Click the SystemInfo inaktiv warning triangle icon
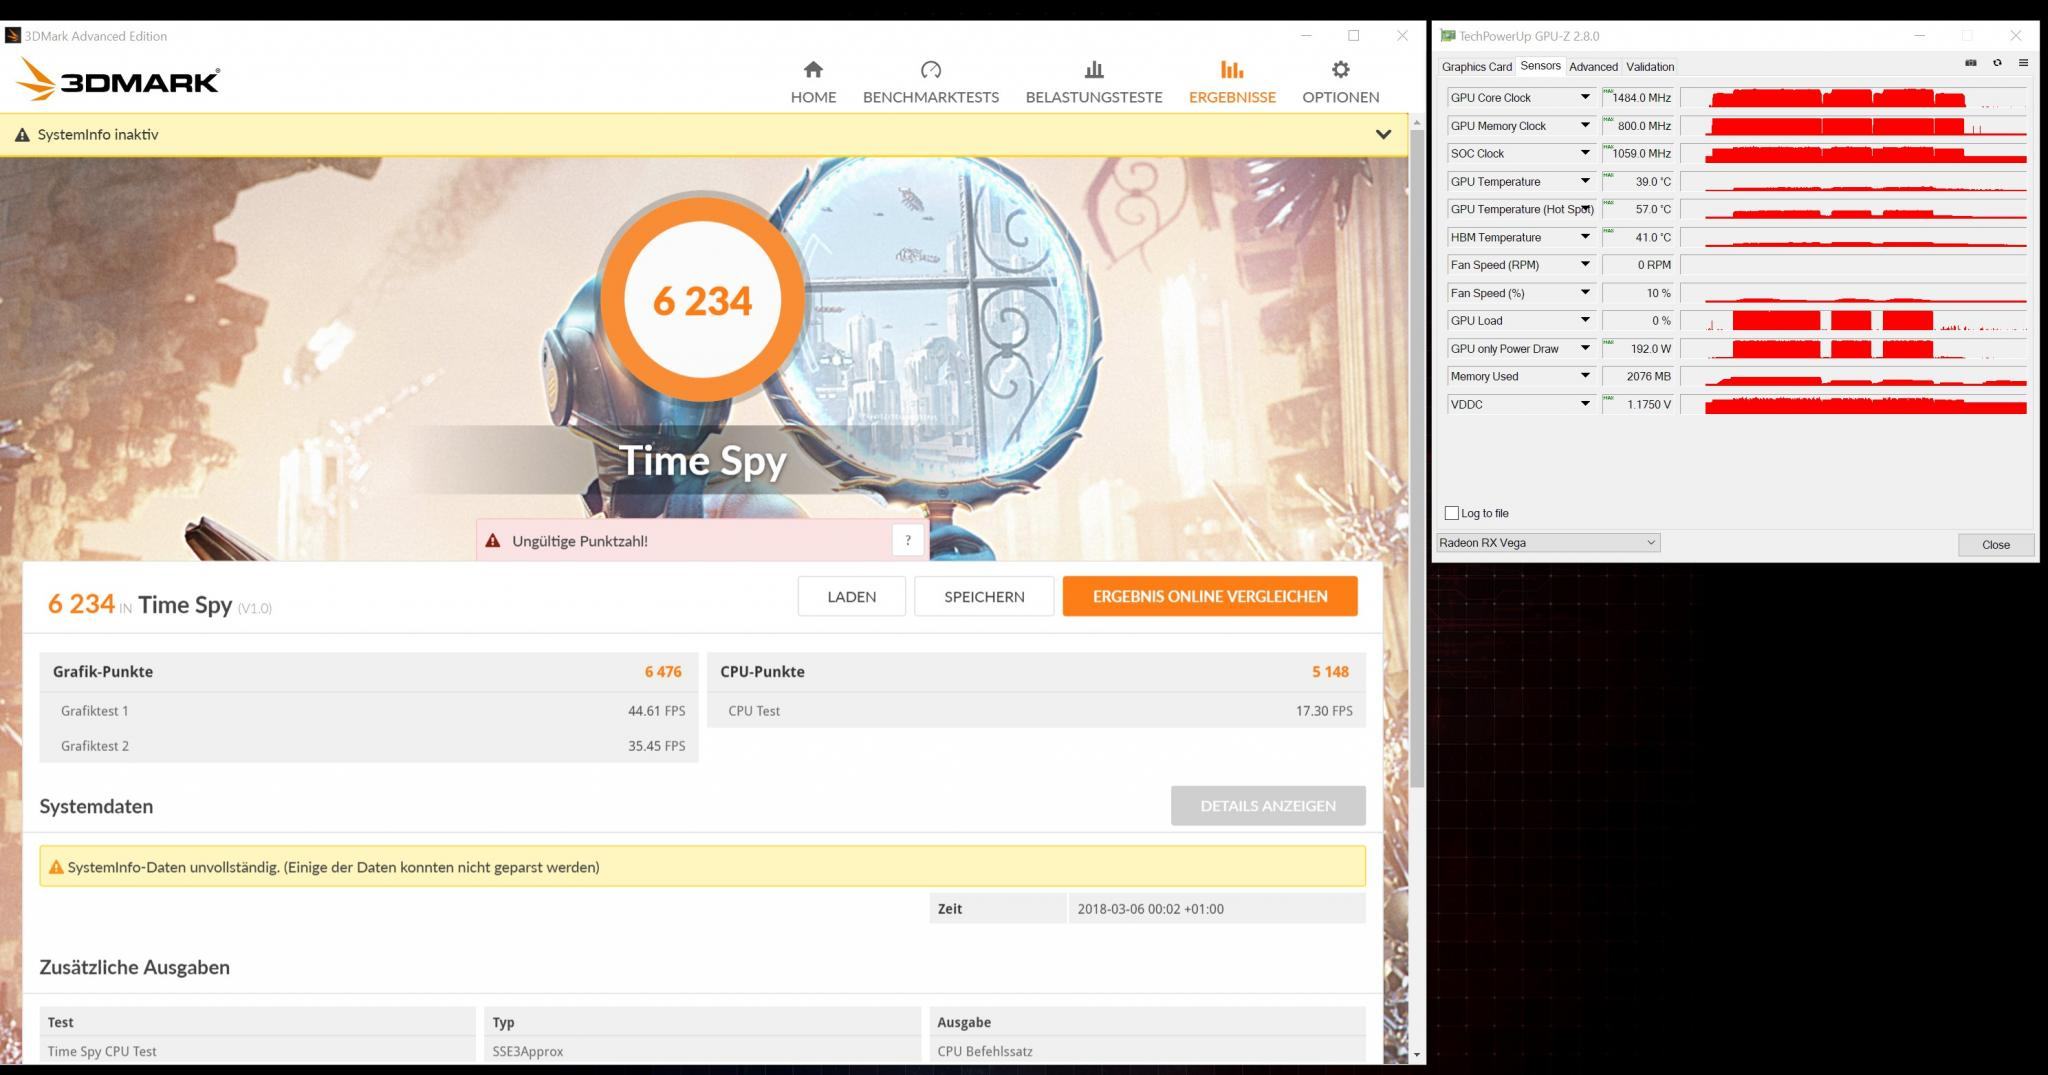 click(22, 135)
